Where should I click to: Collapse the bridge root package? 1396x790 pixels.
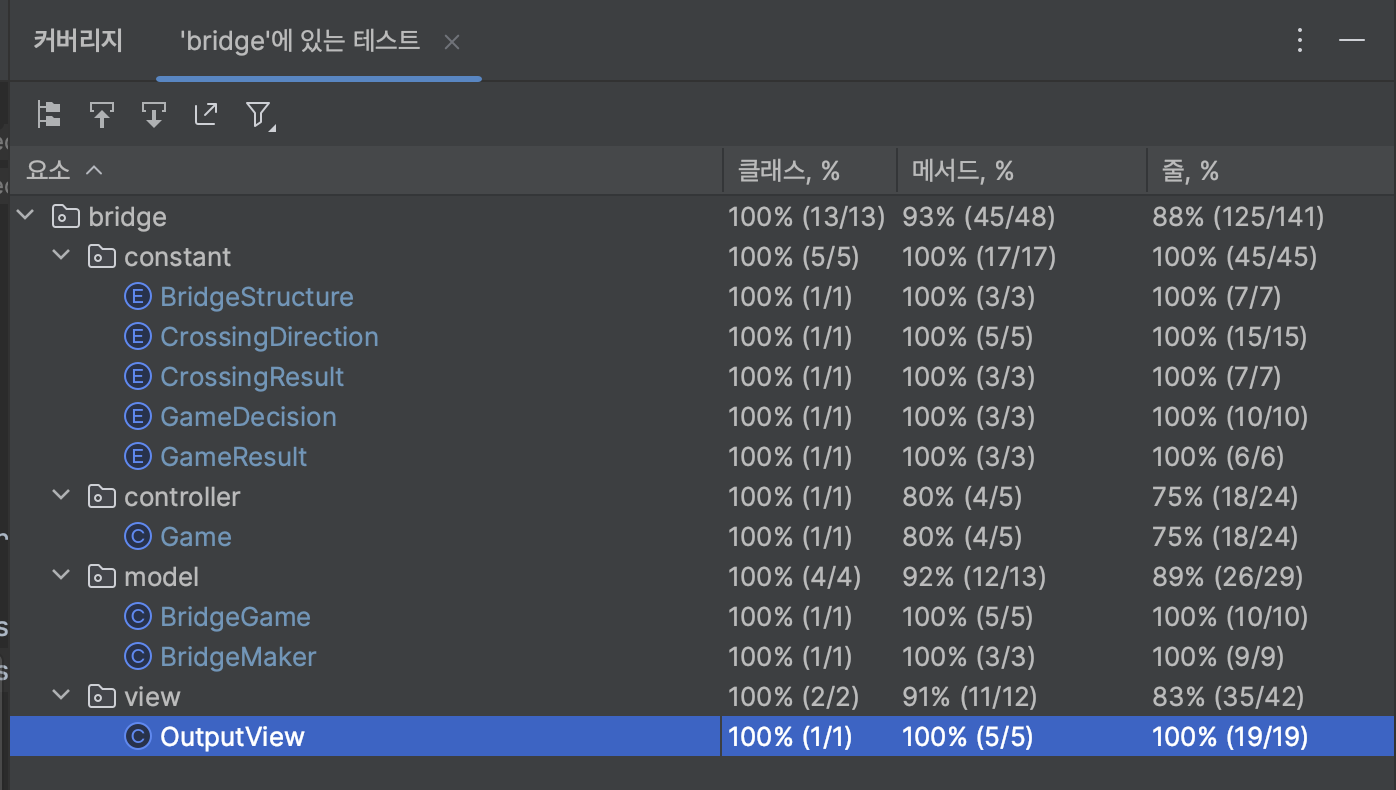tap(26, 216)
